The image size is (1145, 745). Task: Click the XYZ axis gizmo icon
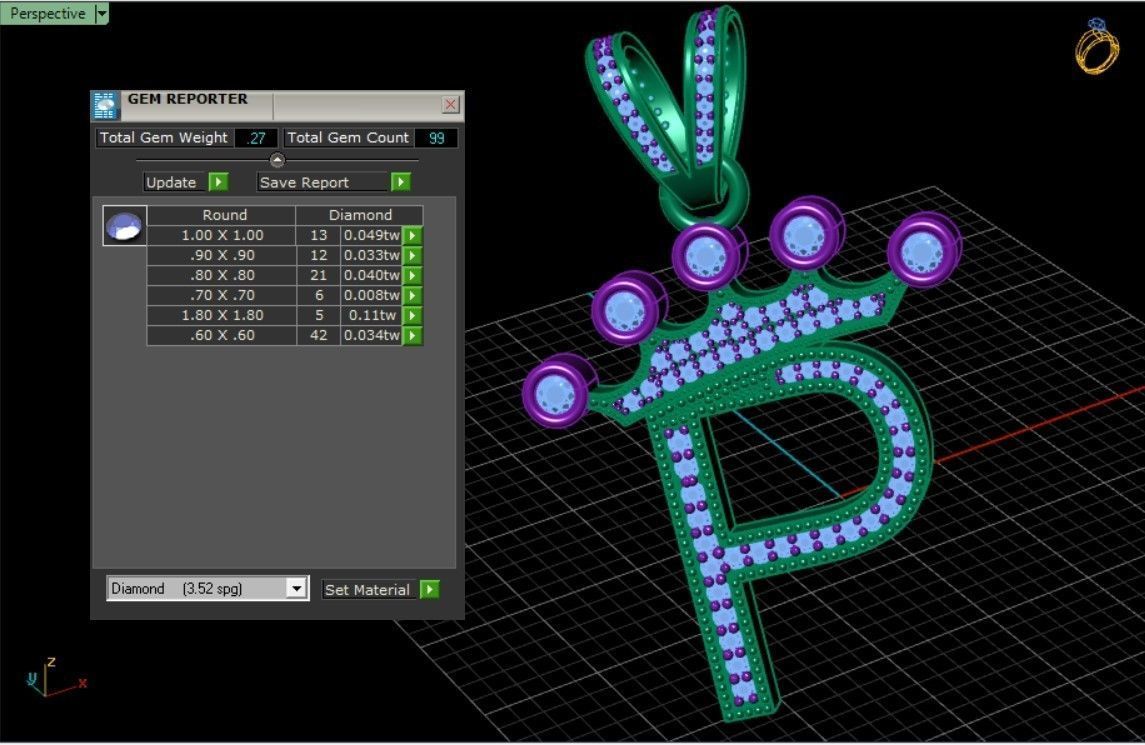[56, 678]
